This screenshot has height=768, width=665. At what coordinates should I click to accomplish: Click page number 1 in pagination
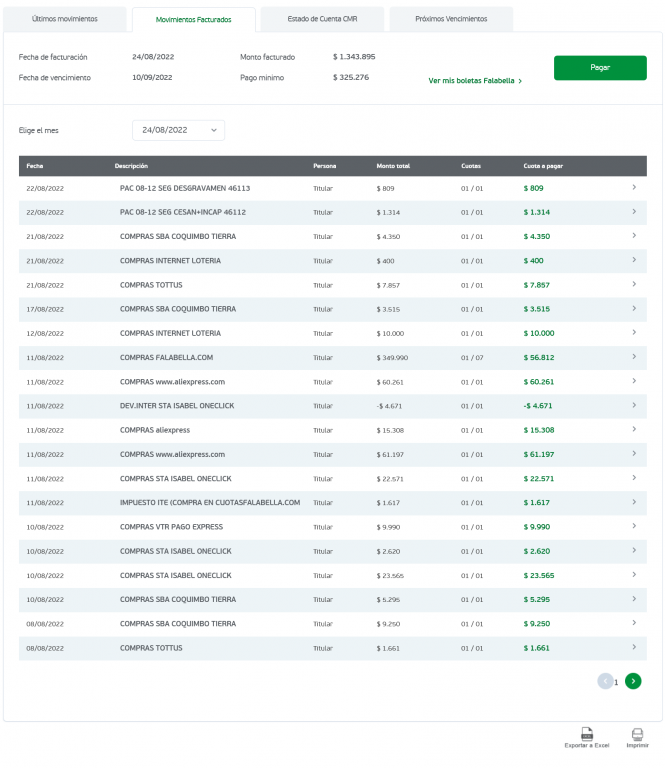[616, 682]
